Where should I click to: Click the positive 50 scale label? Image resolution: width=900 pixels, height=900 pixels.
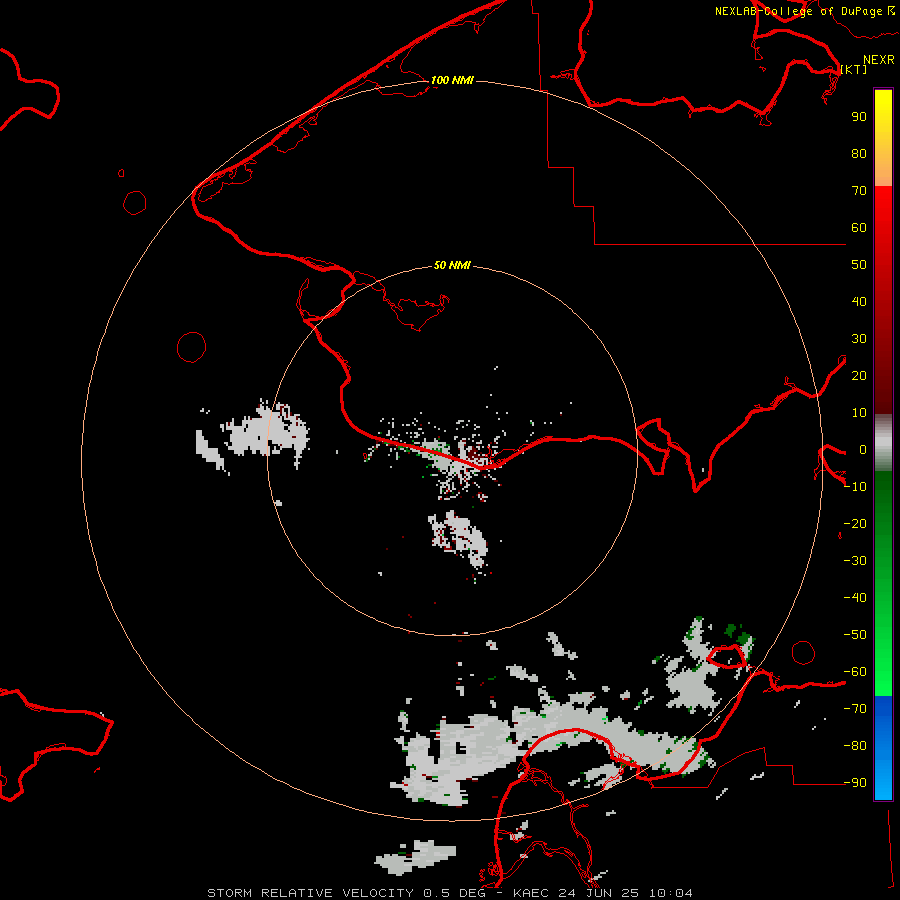(859, 265)
